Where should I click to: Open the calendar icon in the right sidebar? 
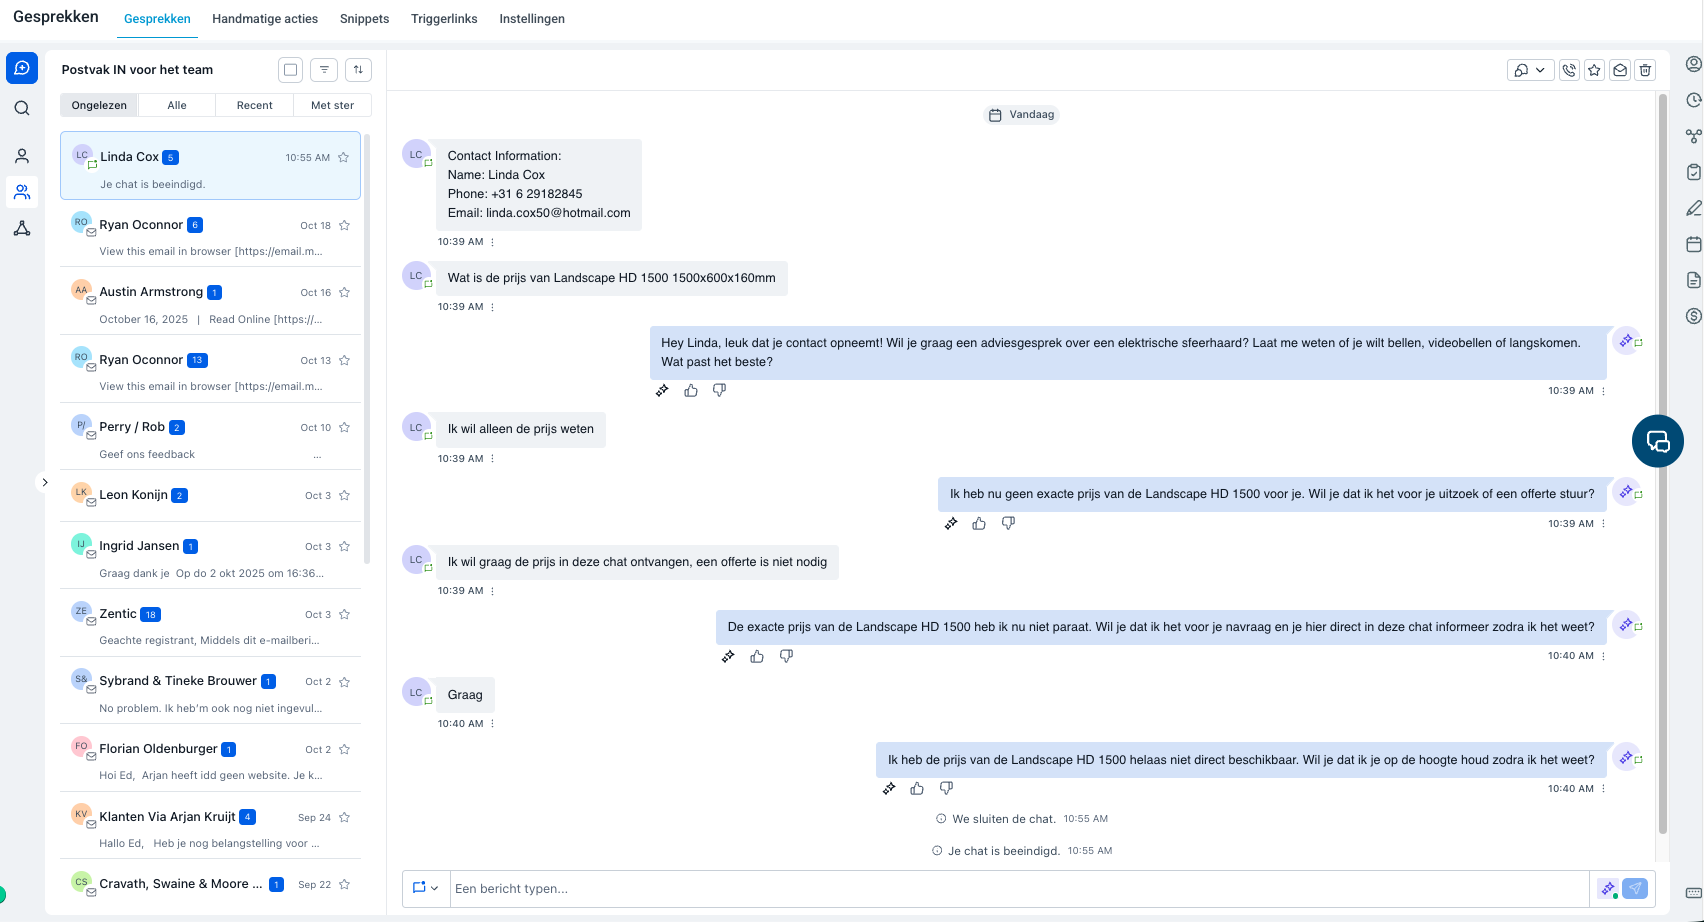click(x=1693, y=244)
